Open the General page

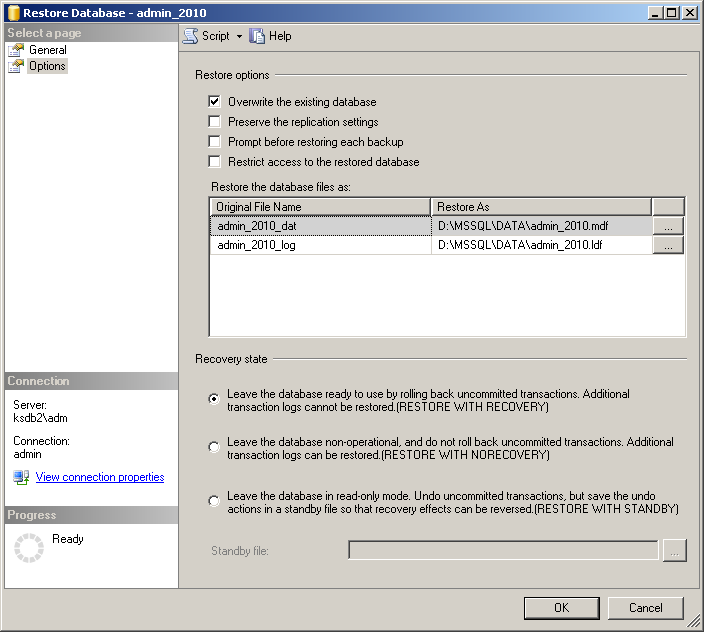coord(48,50)
